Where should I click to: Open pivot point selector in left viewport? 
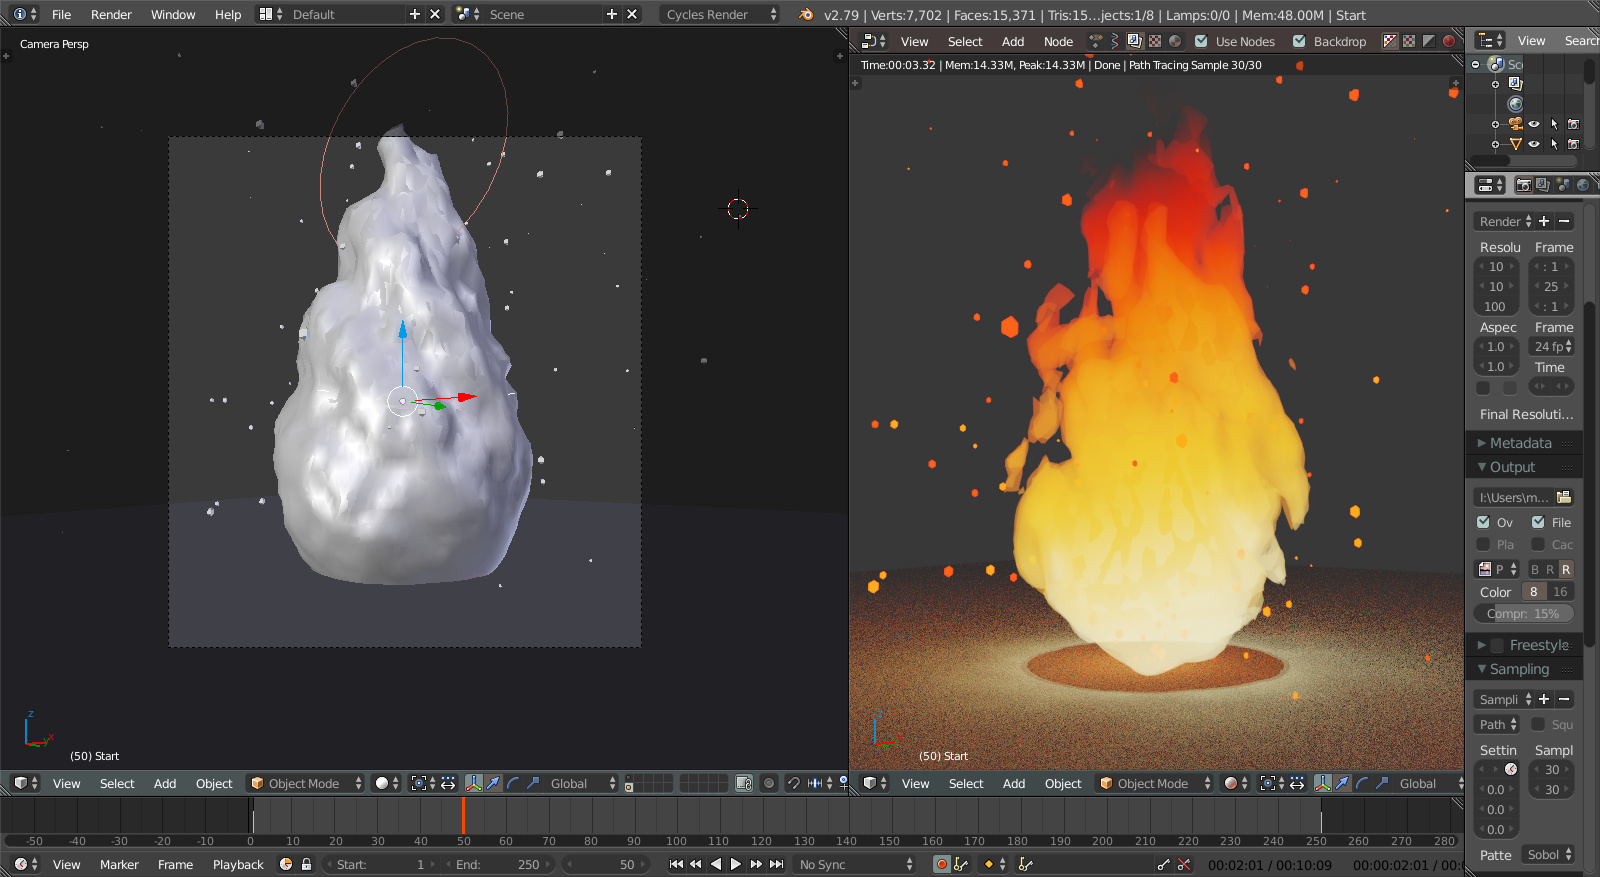[x=423, y=783]
